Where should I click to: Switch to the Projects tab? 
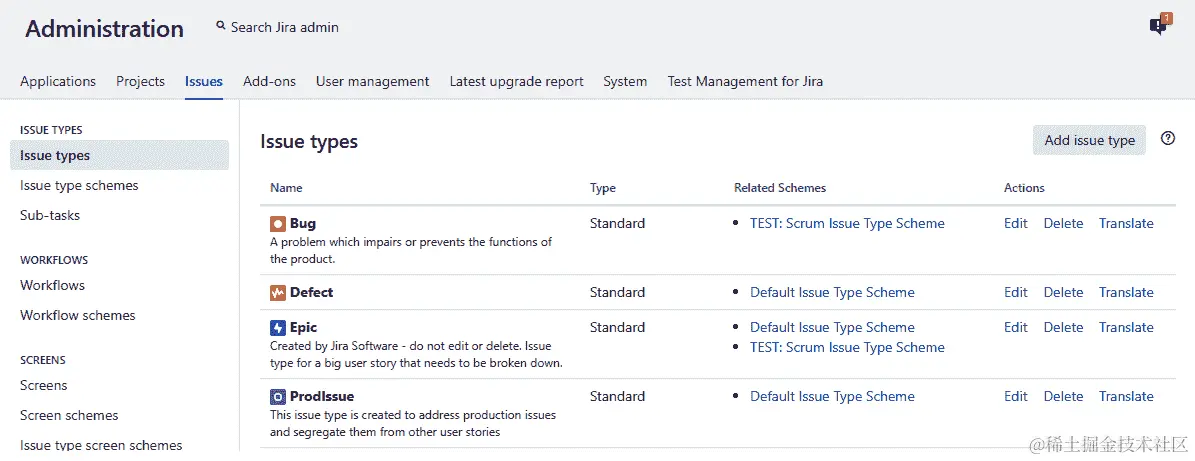tap(140, 82)
